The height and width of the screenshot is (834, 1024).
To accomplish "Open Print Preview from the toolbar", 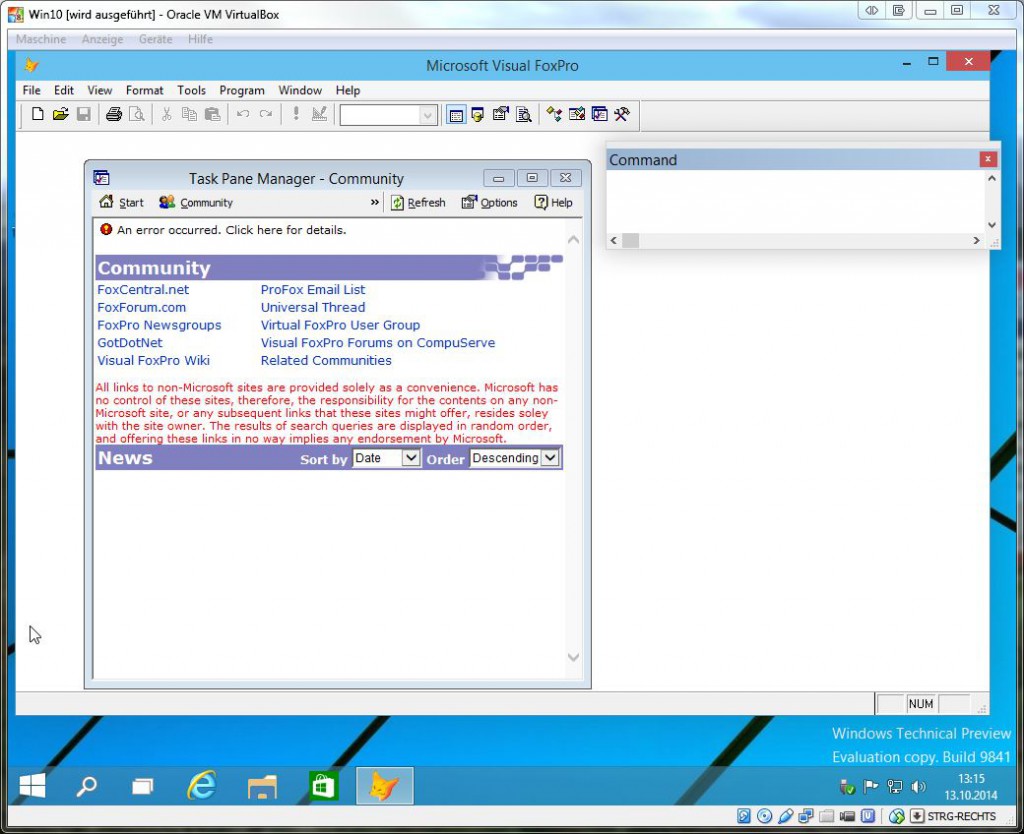I will 138,114.
